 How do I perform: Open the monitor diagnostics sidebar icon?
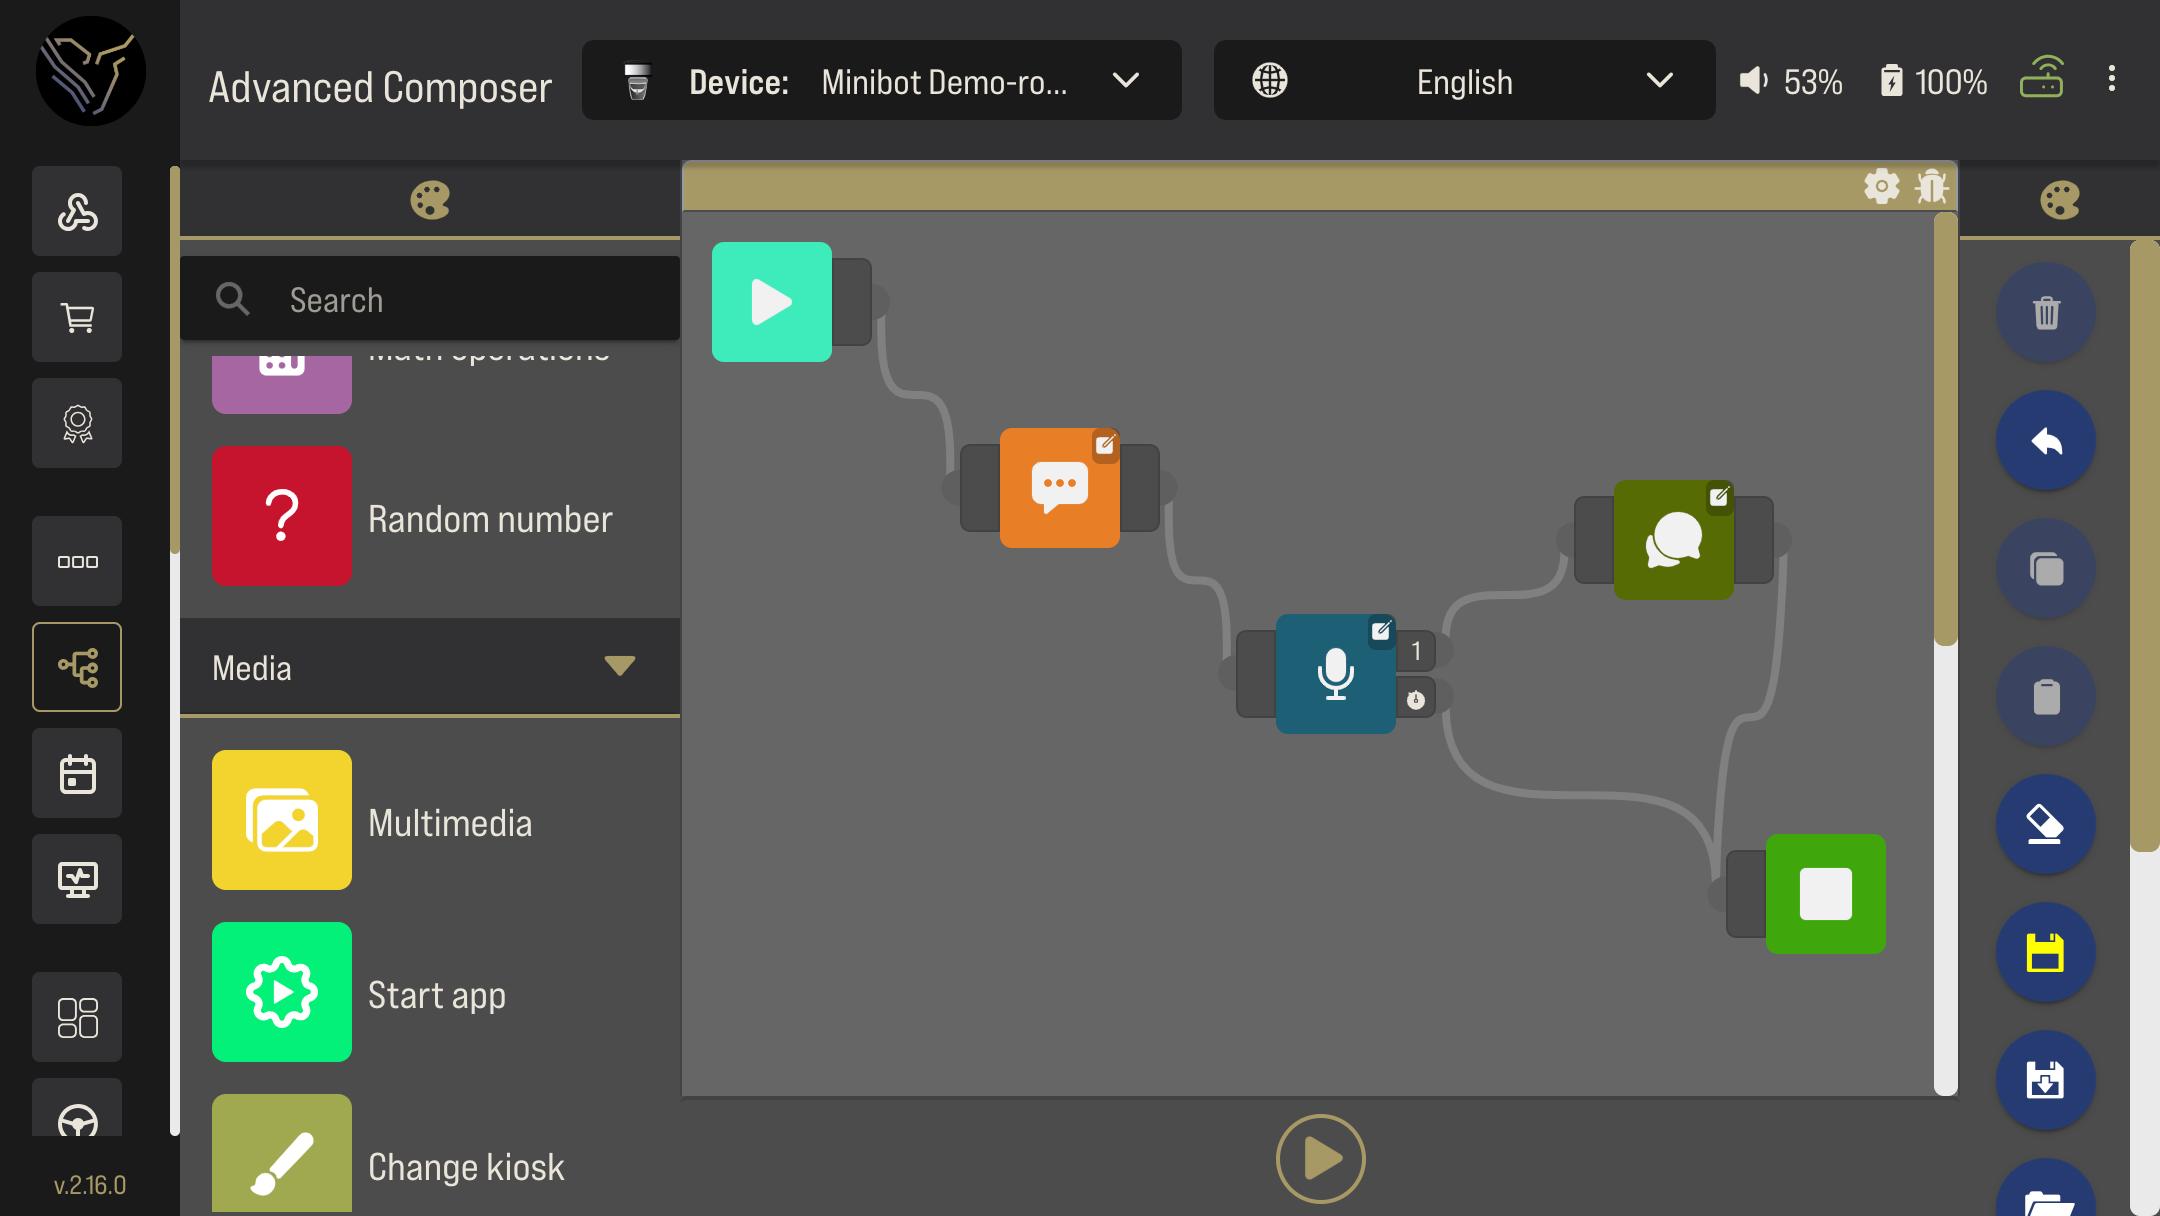(77, 879)
